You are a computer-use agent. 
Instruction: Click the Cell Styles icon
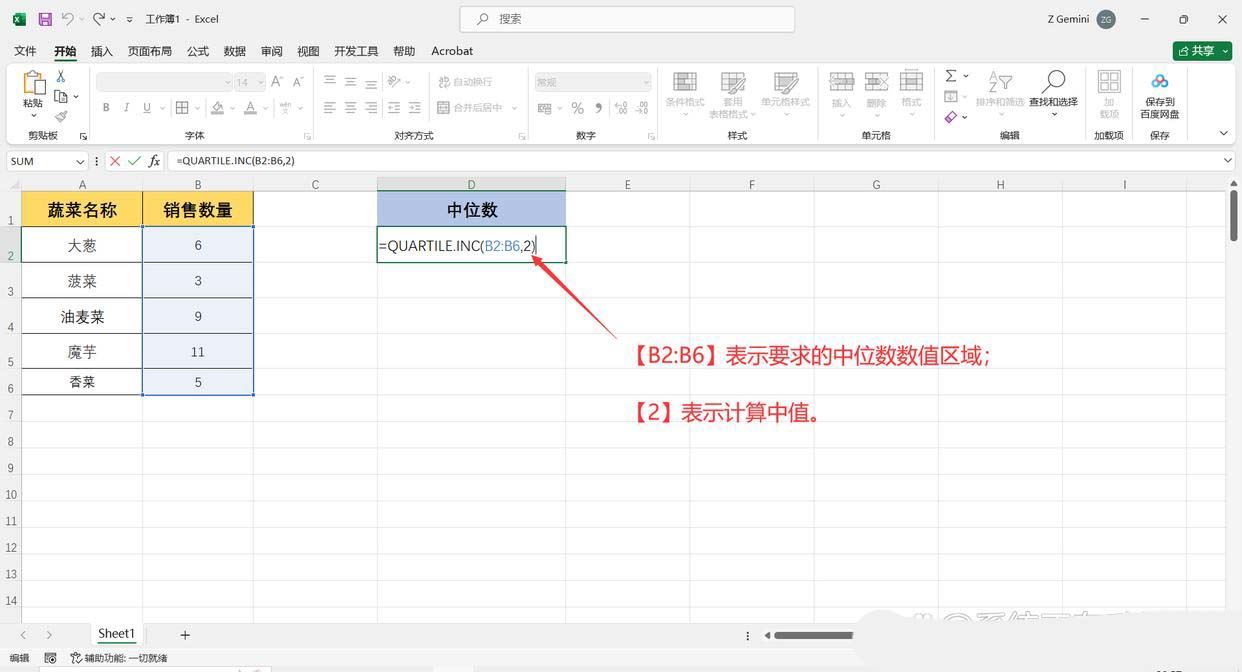click(x=786, y=82)
